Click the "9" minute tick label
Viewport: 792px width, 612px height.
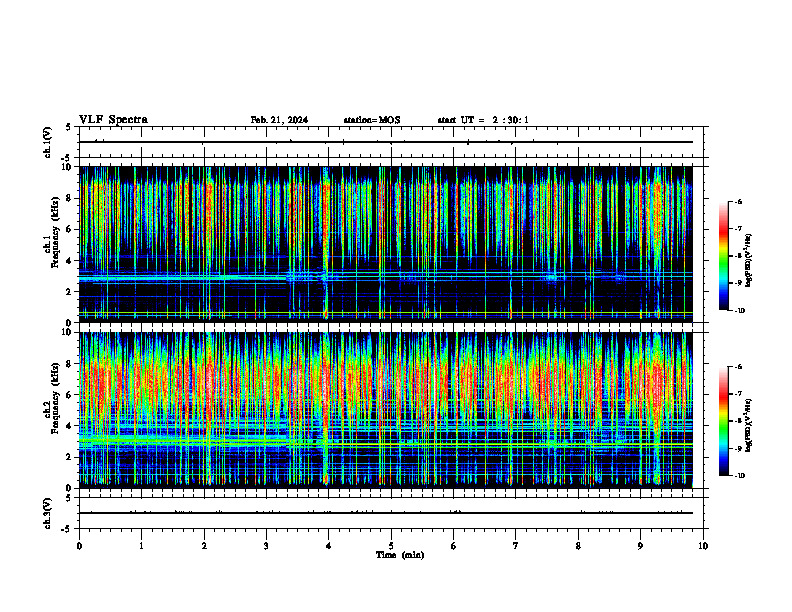pyautogui.click(x=640, y=546)
